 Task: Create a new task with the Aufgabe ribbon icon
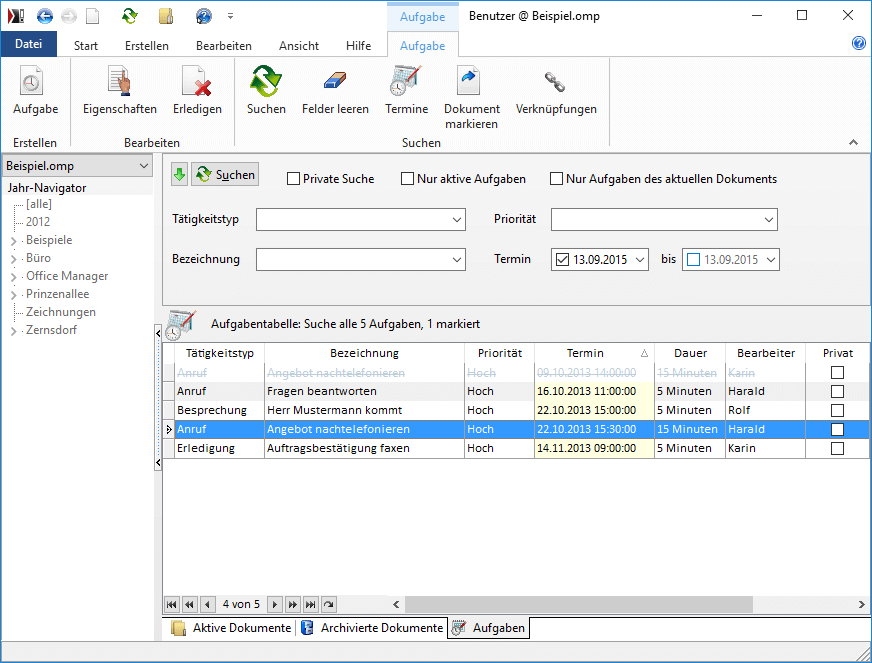[32, 81]
